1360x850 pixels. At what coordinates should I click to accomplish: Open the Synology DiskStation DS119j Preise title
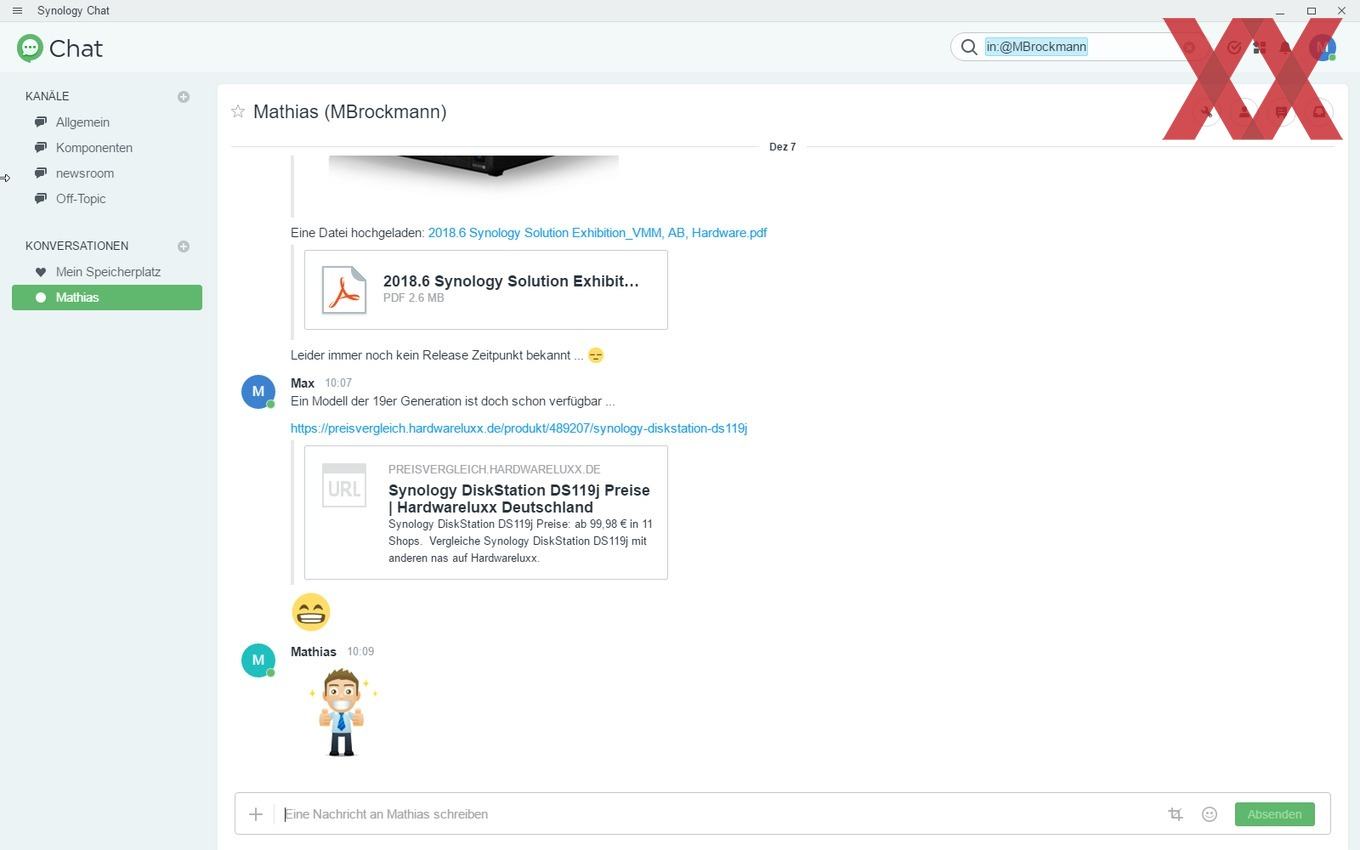(x=519, y=498)
